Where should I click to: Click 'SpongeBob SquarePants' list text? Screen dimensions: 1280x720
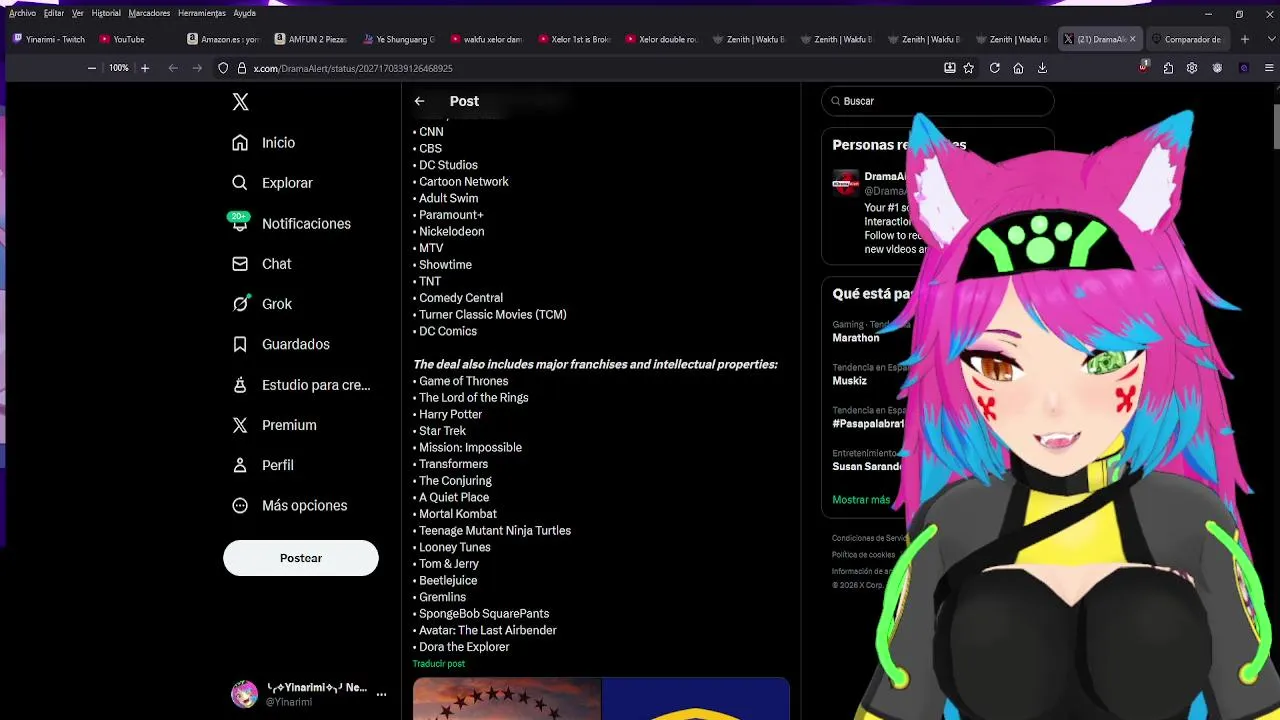click(x=484, y=614)
